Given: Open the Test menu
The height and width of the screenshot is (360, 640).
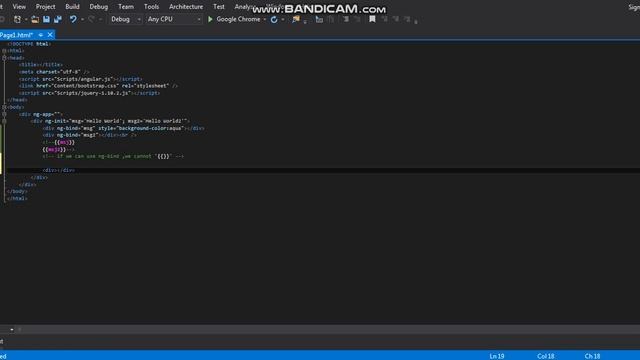Looking at the screenshot, I should coord(219,7).
